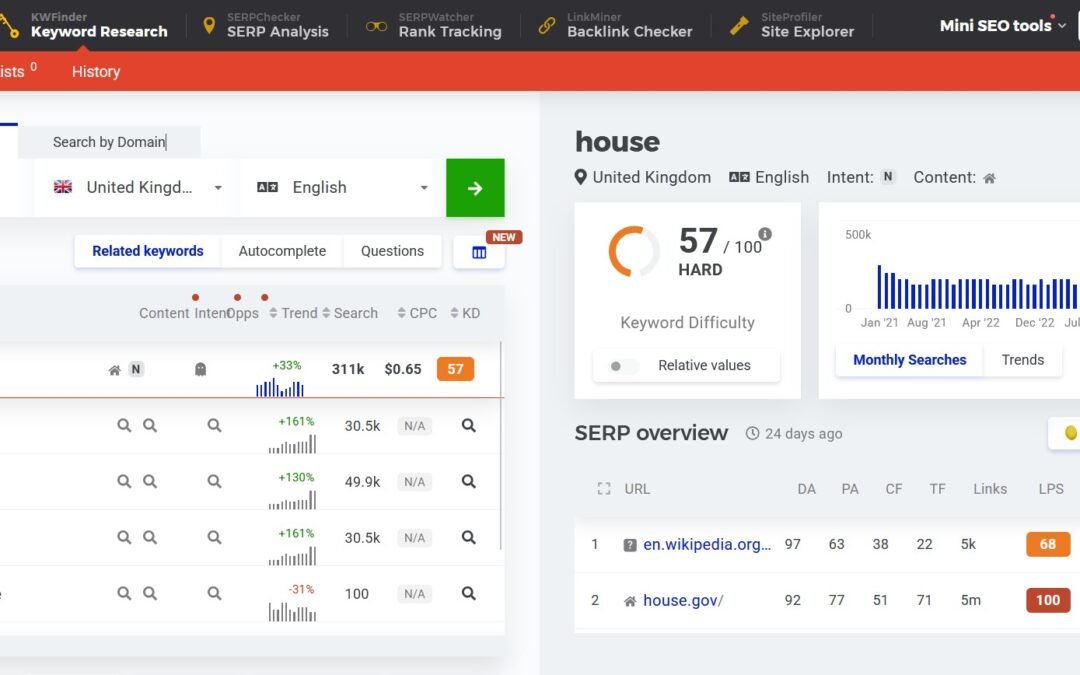1080x675 pixels.
Task: Start the search with the green arrow button
Action: [x=475, y=187]
